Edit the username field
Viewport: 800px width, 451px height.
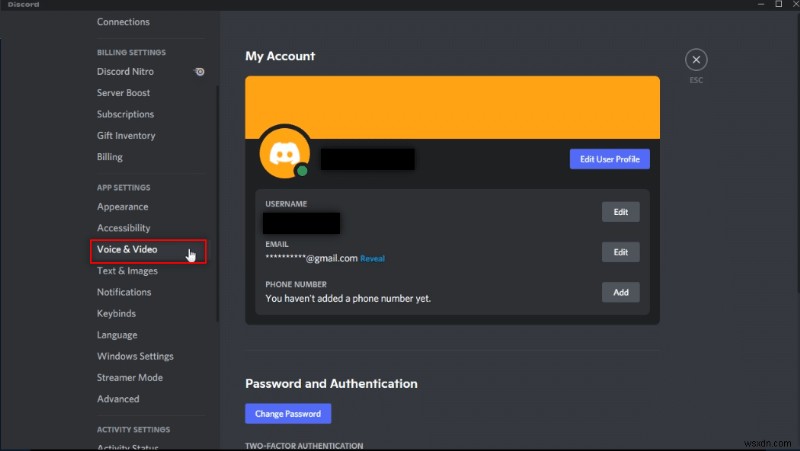click(620, 211)
